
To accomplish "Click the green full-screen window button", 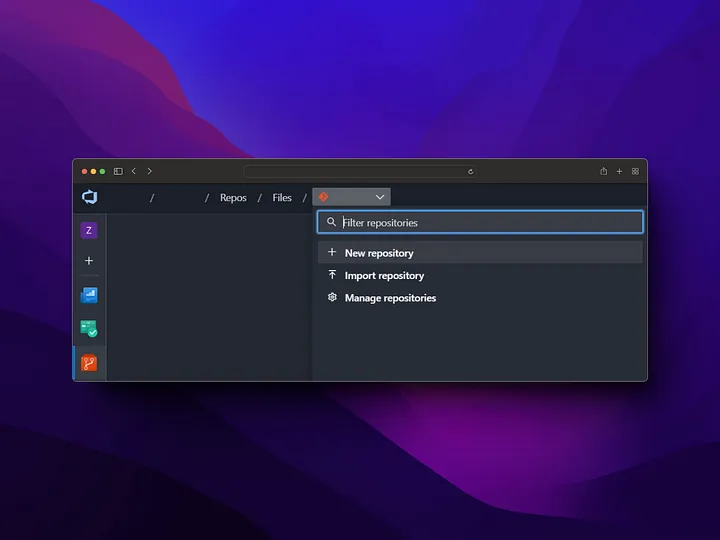I will [x=102, y=171].
